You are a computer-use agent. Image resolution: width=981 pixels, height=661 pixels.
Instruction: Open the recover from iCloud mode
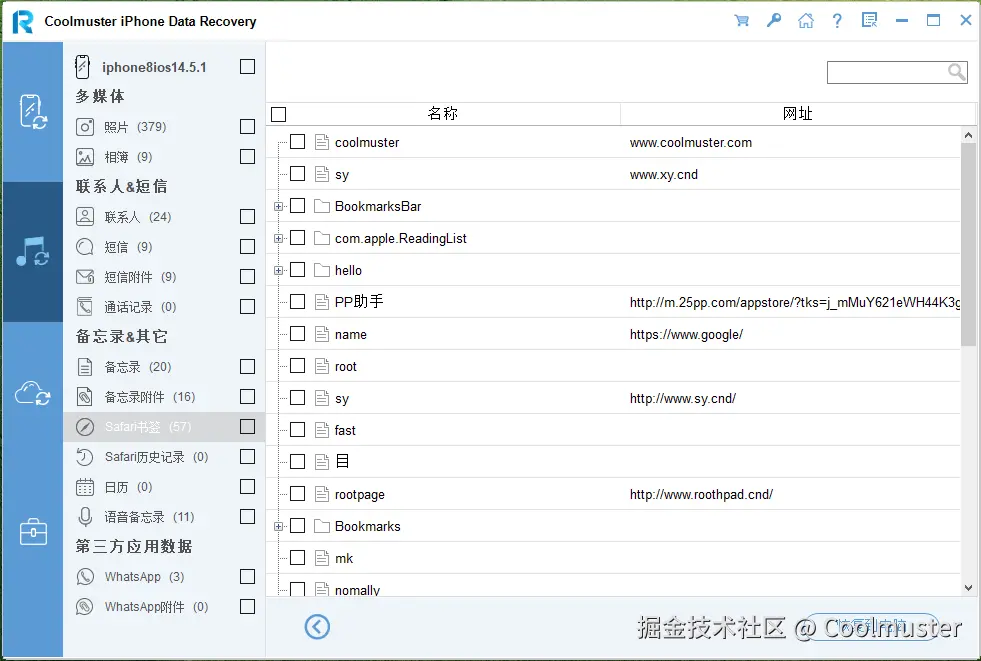click(x=33, y=392)
